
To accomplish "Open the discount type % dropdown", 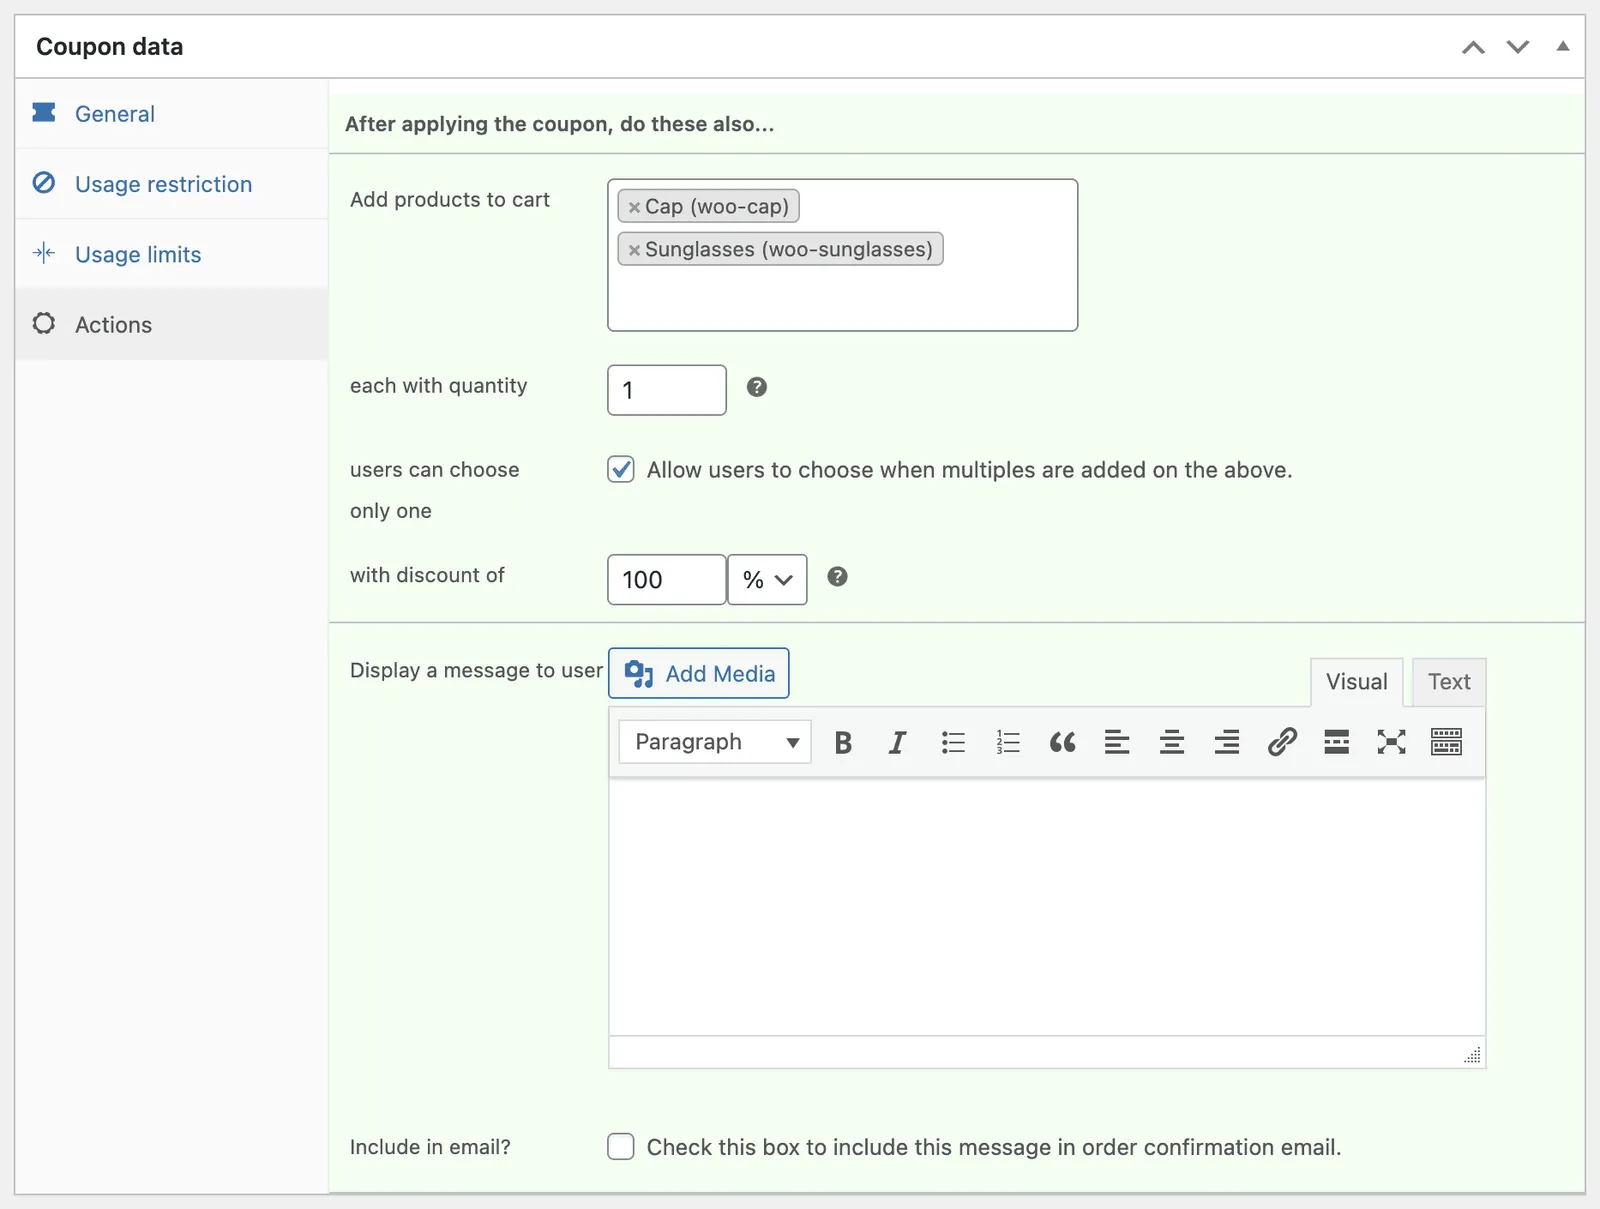I will (x=767, y=580).
